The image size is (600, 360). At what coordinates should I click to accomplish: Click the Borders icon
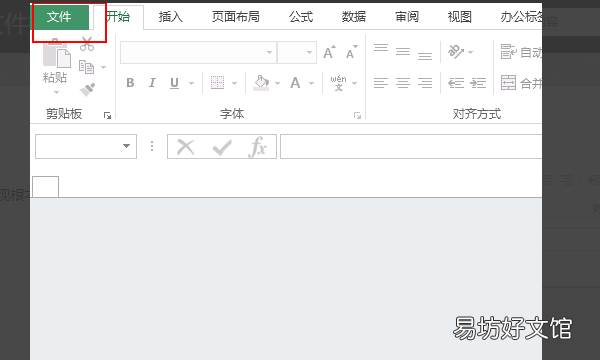[x=217, y=83]
